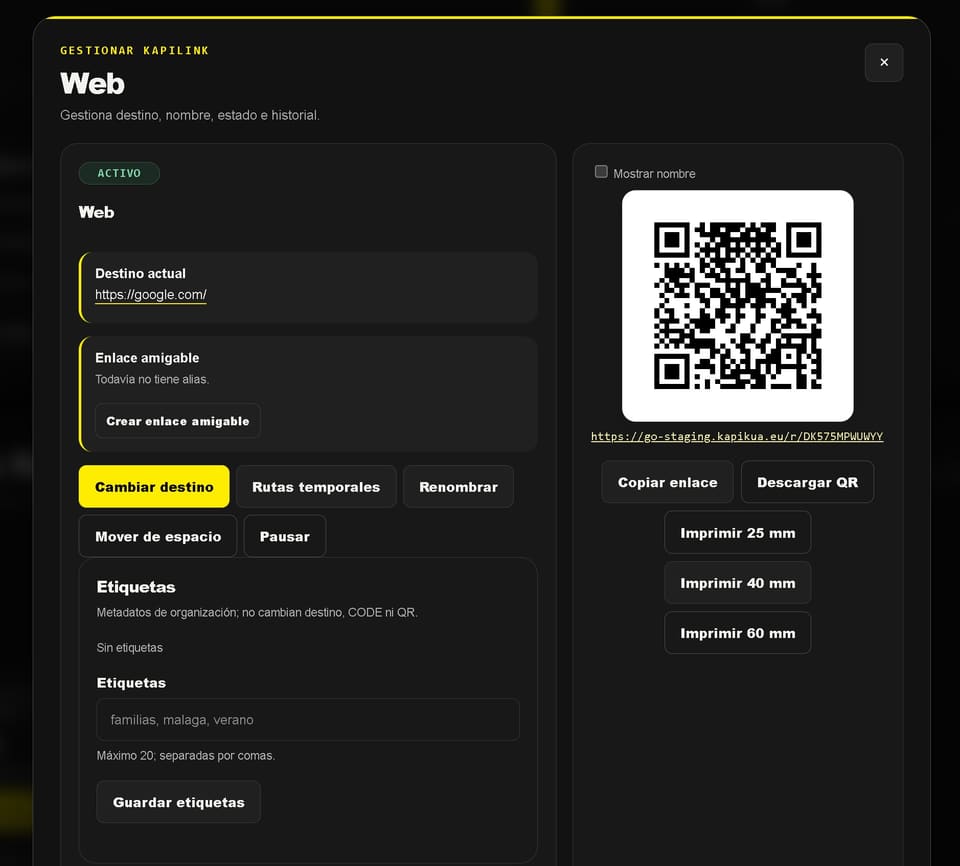Download the QR with Descargar QR
The image size is (960, 866).
808,482
